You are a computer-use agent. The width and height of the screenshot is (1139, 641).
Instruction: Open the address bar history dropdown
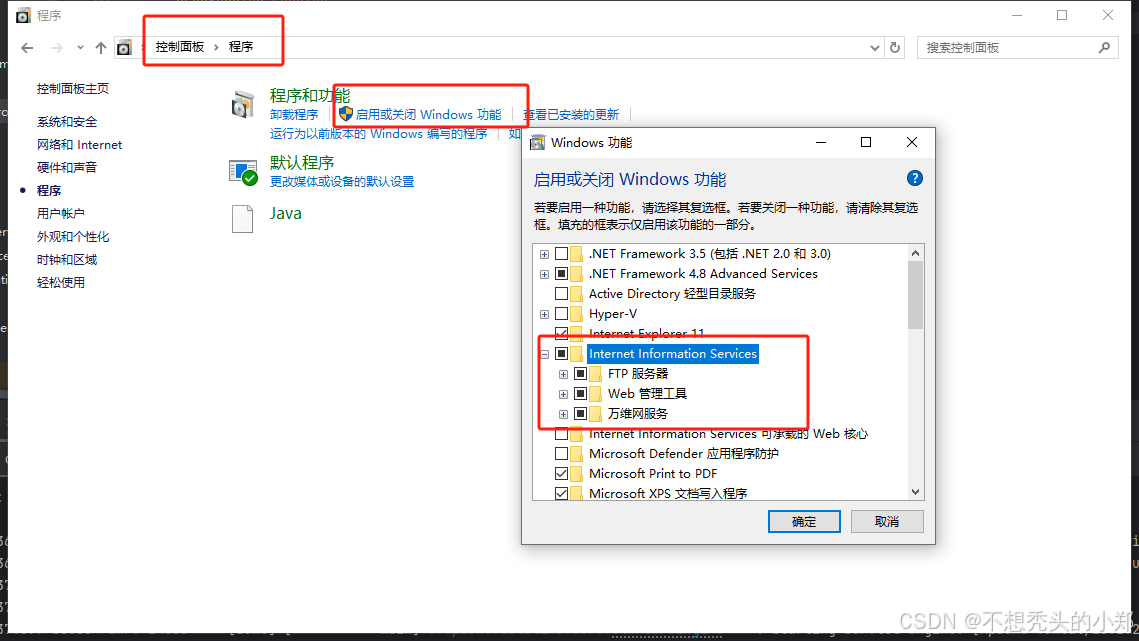875,48
